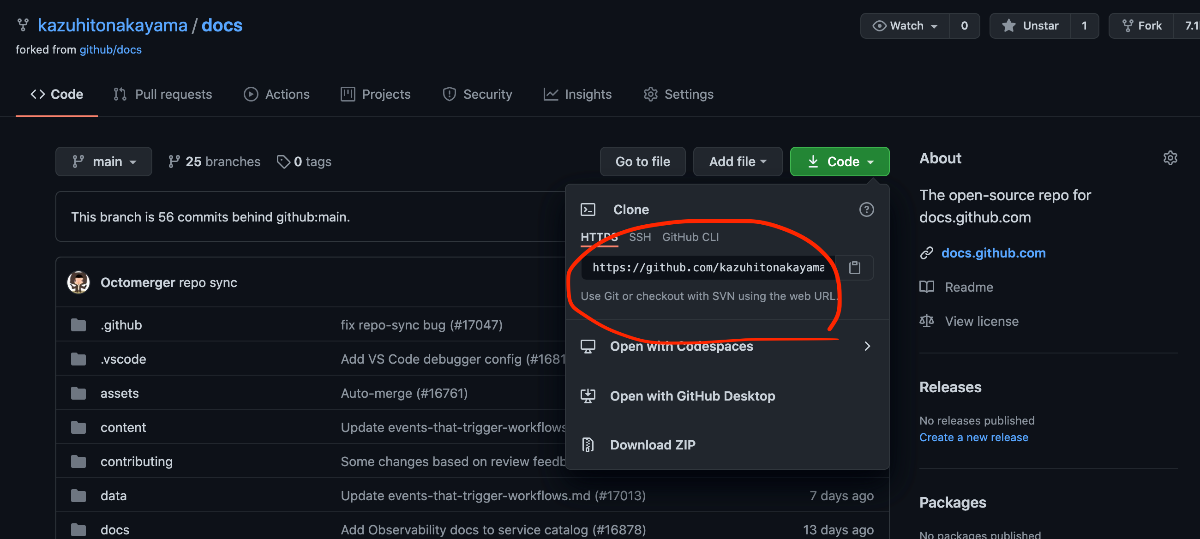Open the Watch dropdown
Image resolution: width=1200 pixels, height=539 pixels.
click(x=905, y=26)
